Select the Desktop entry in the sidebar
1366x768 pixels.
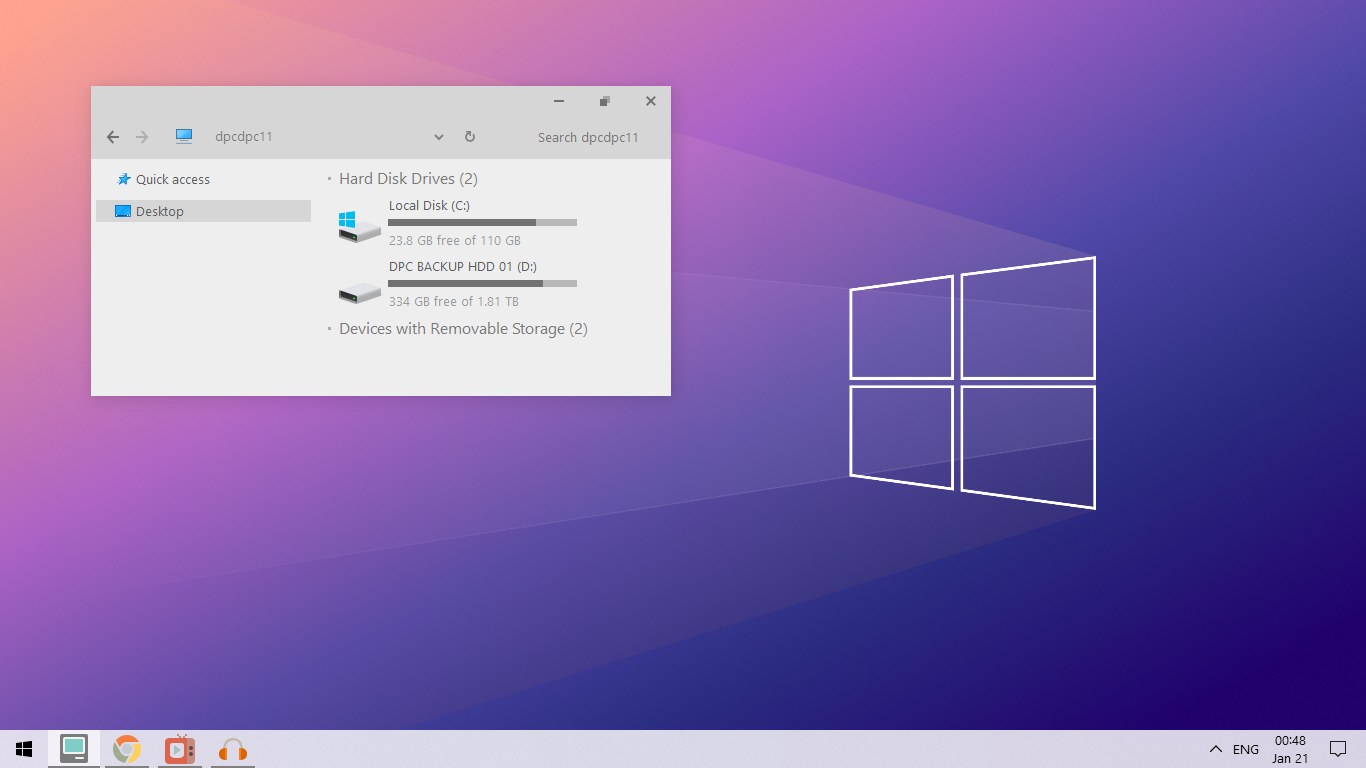coord(160,211)
